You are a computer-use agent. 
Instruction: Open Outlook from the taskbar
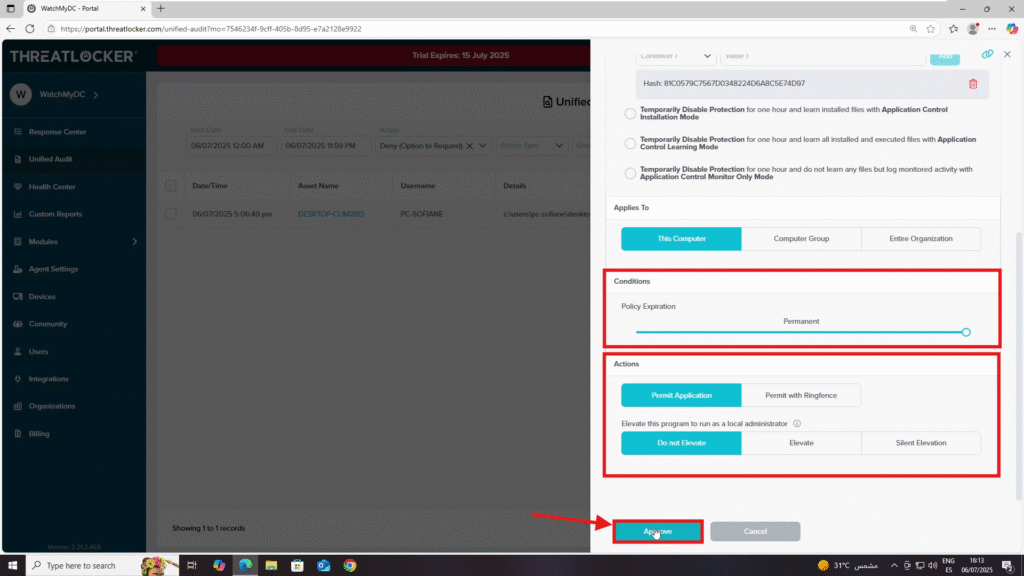pyautogui.click(x=323, y=566)
